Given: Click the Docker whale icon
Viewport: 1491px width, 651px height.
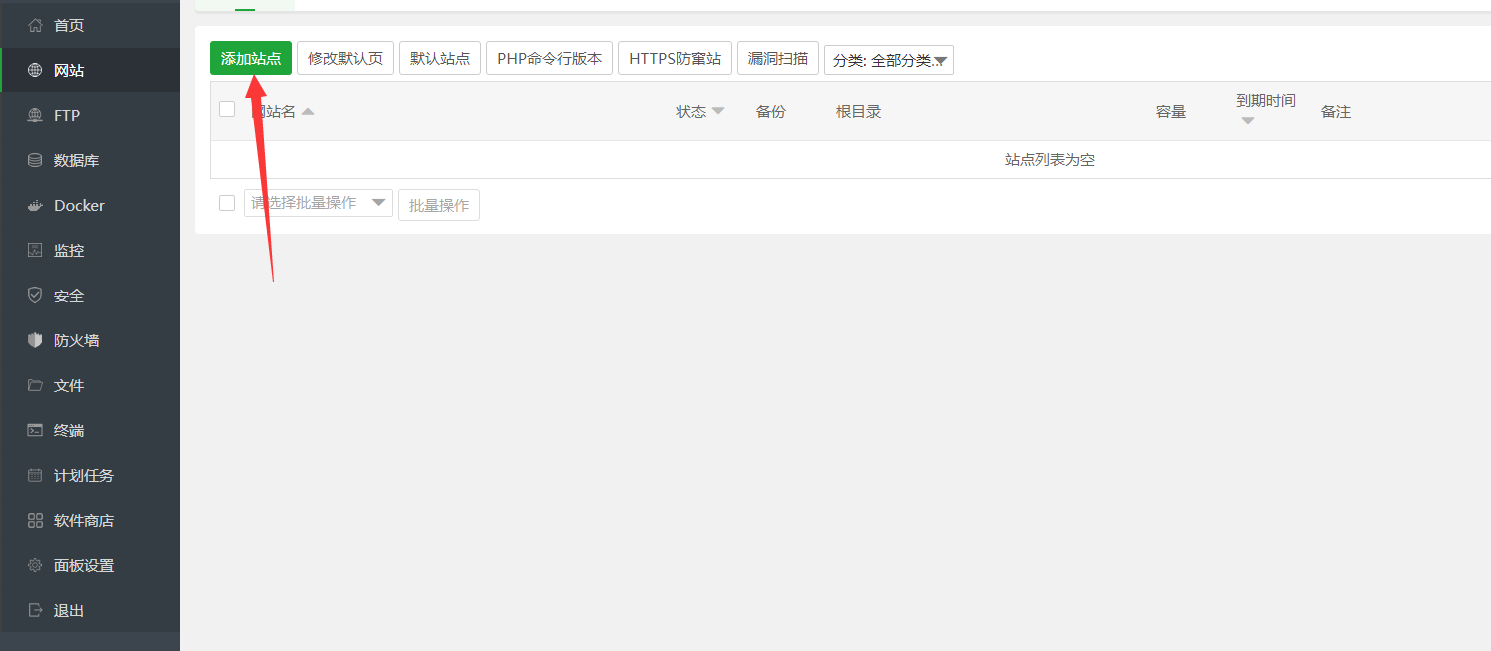Looking at the screenshot, I should tap(35, 205).
